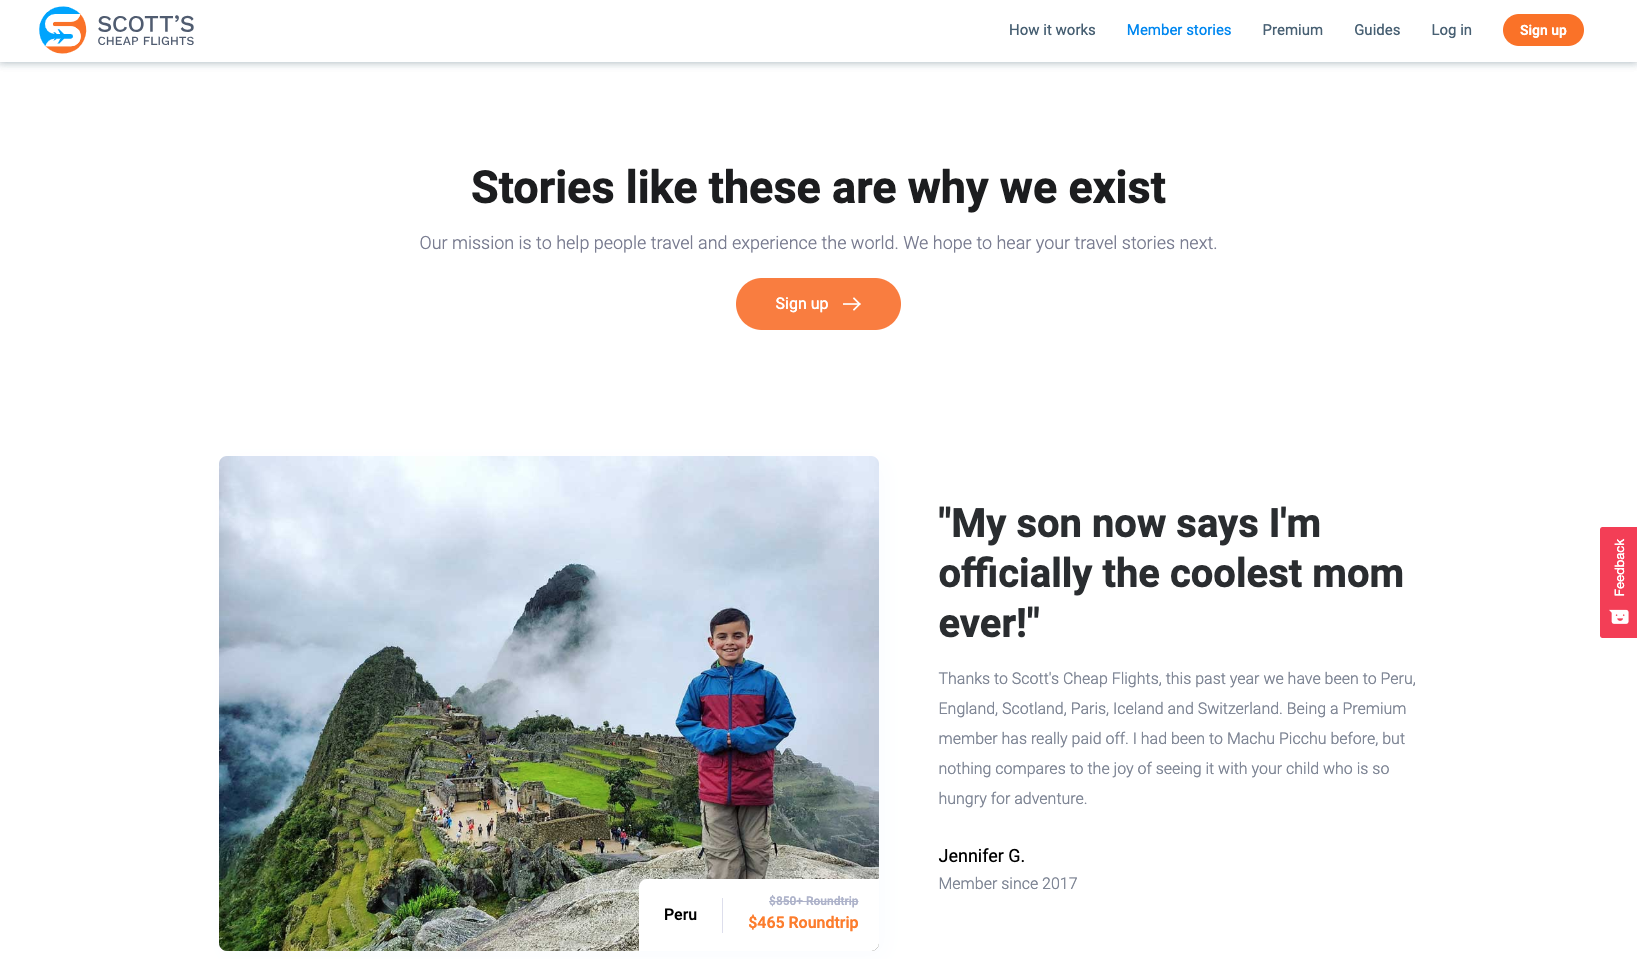The width and height of the screenshot is (1637, 959).
Task: Click the coolest mom ever quote heading
Action: [x=1171, y=573]
